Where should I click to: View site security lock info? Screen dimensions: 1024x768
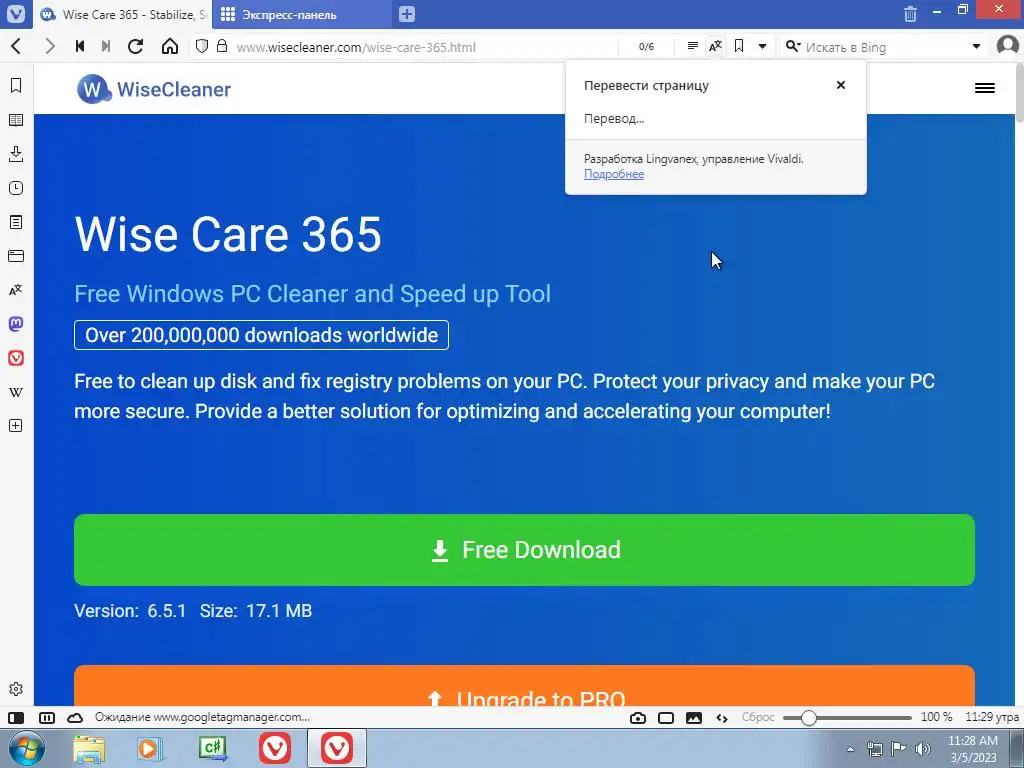222,46
